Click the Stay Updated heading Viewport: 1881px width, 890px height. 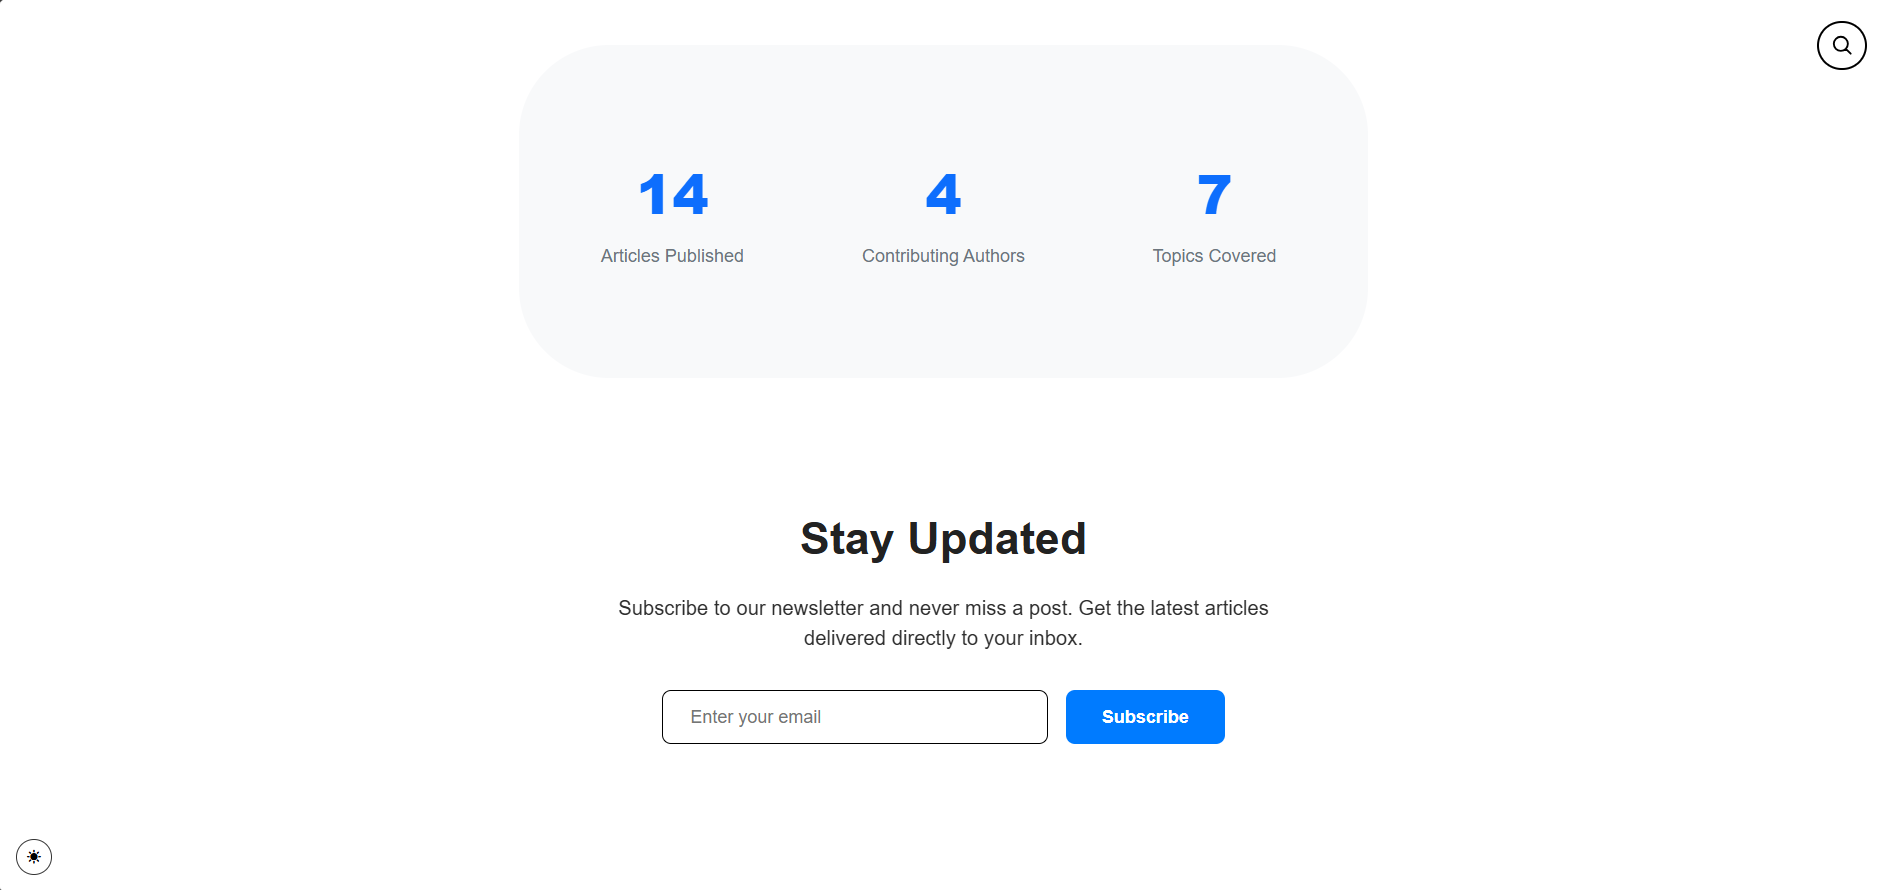coord(943,539)
